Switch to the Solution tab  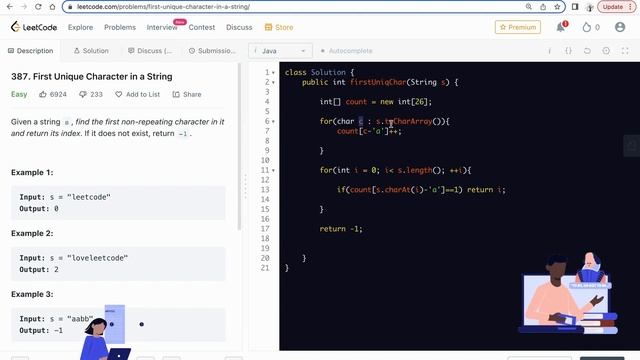91,51
